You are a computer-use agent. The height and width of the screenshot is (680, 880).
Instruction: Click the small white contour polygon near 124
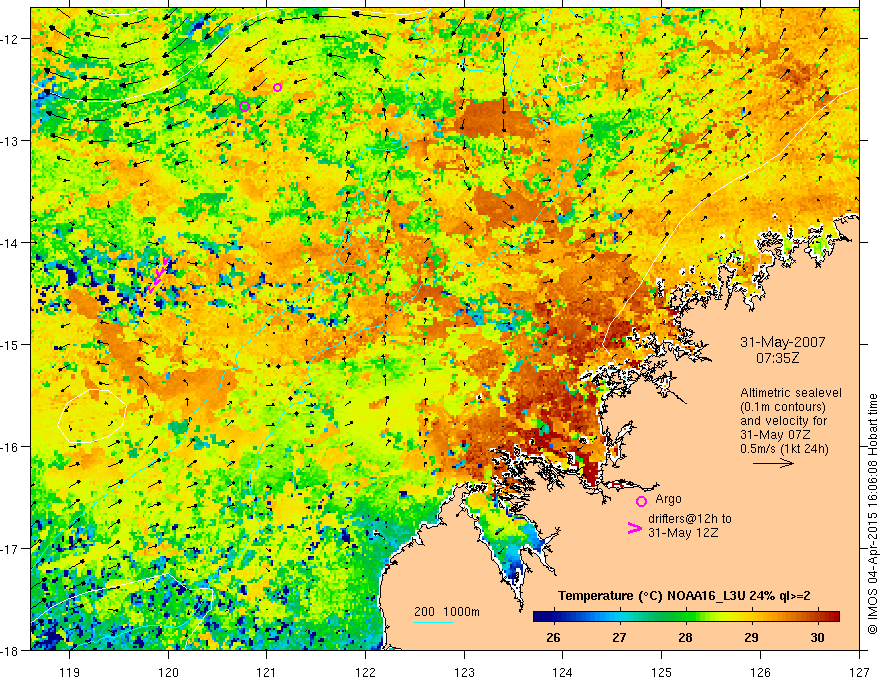pyautogui.click(x=570, y=71)
